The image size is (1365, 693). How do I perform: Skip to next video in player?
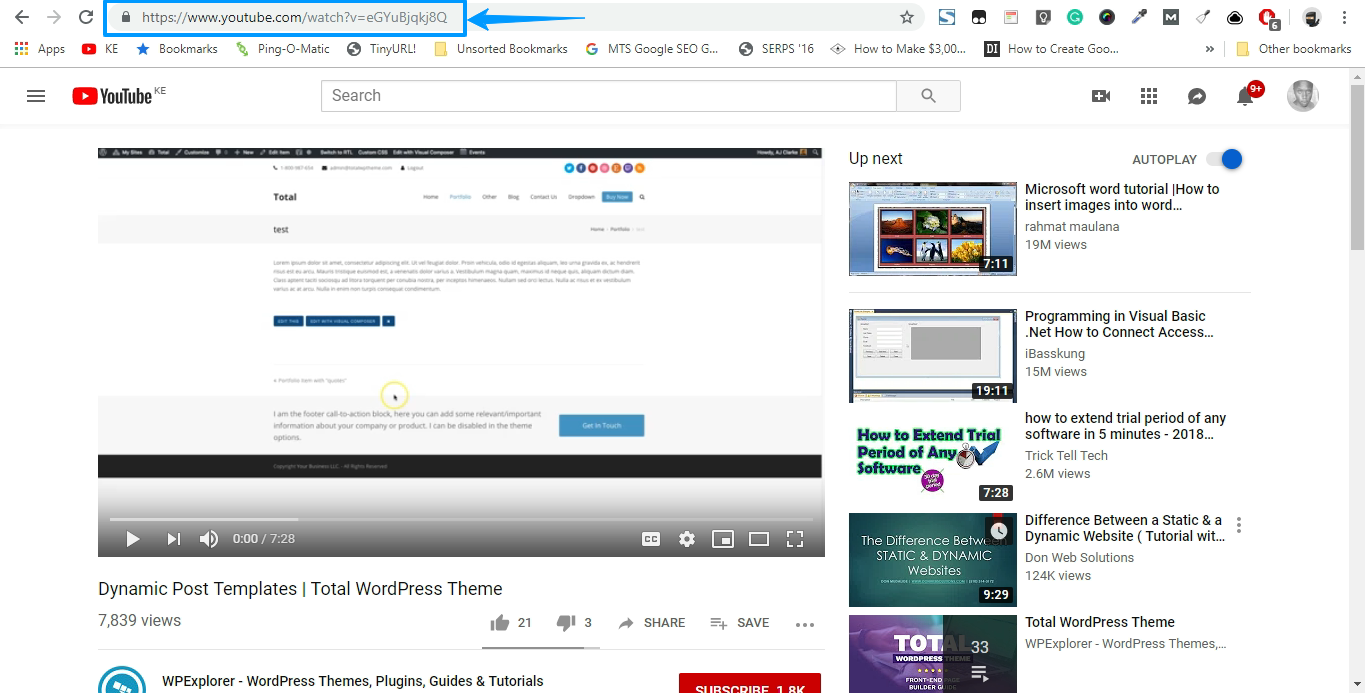coord(174,539)
